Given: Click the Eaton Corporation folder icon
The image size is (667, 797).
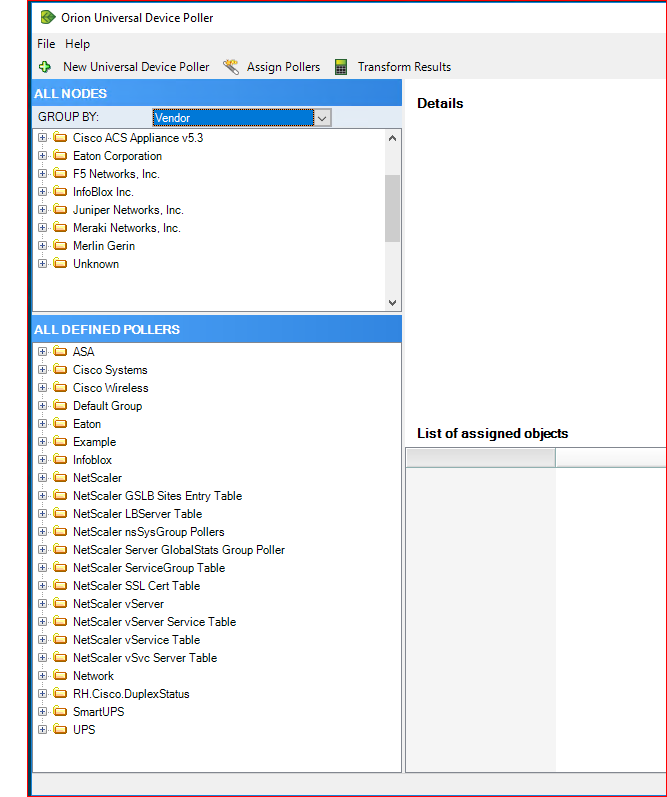Looking at the screenshot, I should point(60,155).
